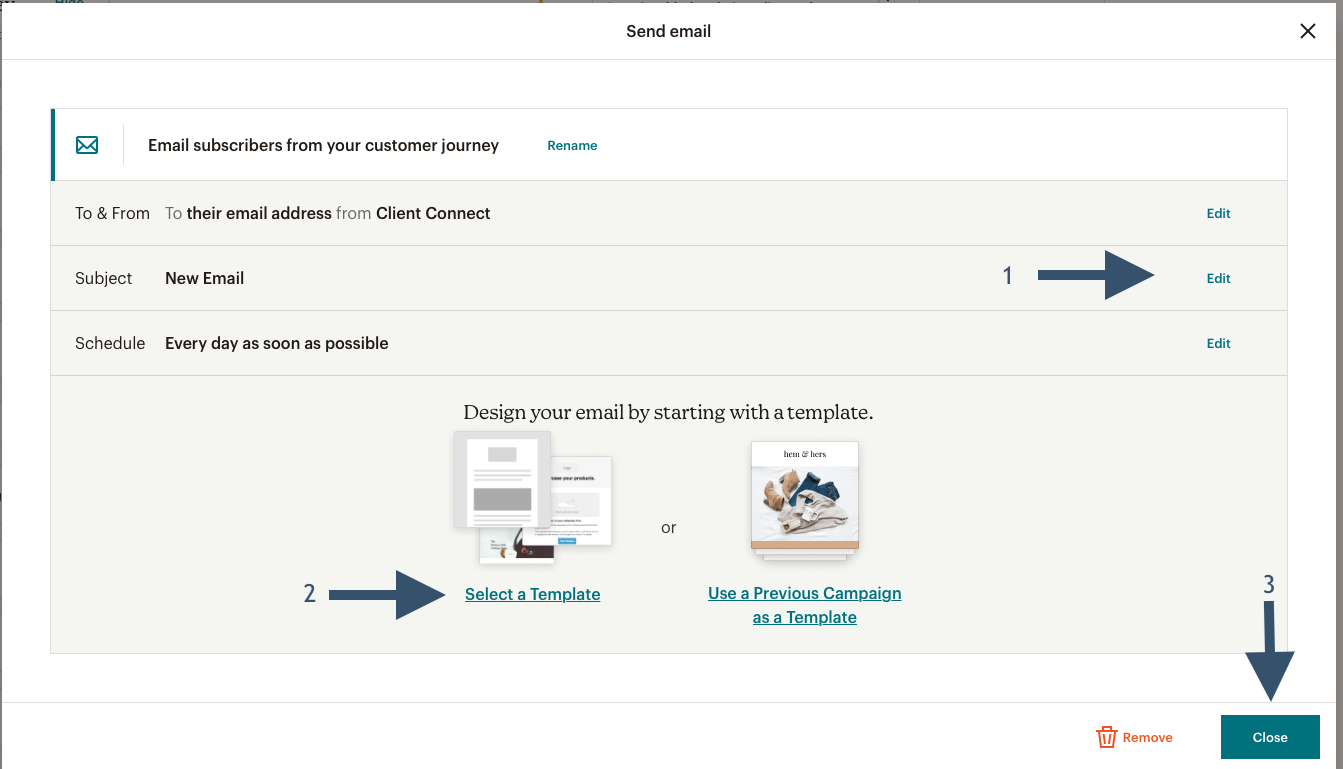
Task: Close dialog with X icon
Action: click(x=1307, y=31)
